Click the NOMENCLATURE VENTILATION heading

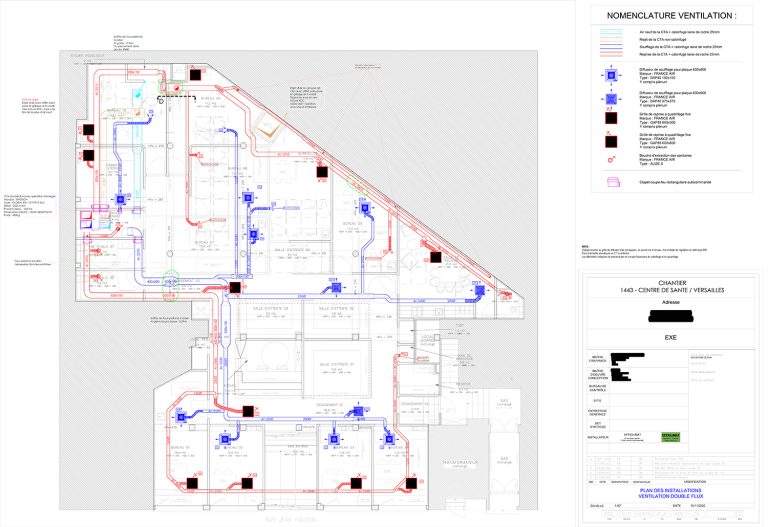(671, 17)
